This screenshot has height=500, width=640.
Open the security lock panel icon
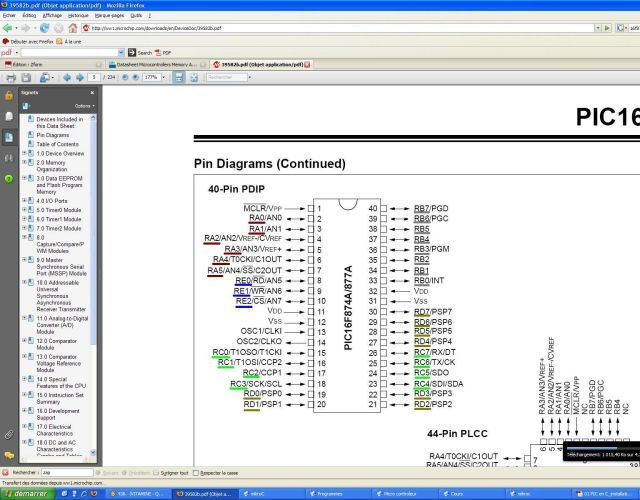click(x=9, y=96)
